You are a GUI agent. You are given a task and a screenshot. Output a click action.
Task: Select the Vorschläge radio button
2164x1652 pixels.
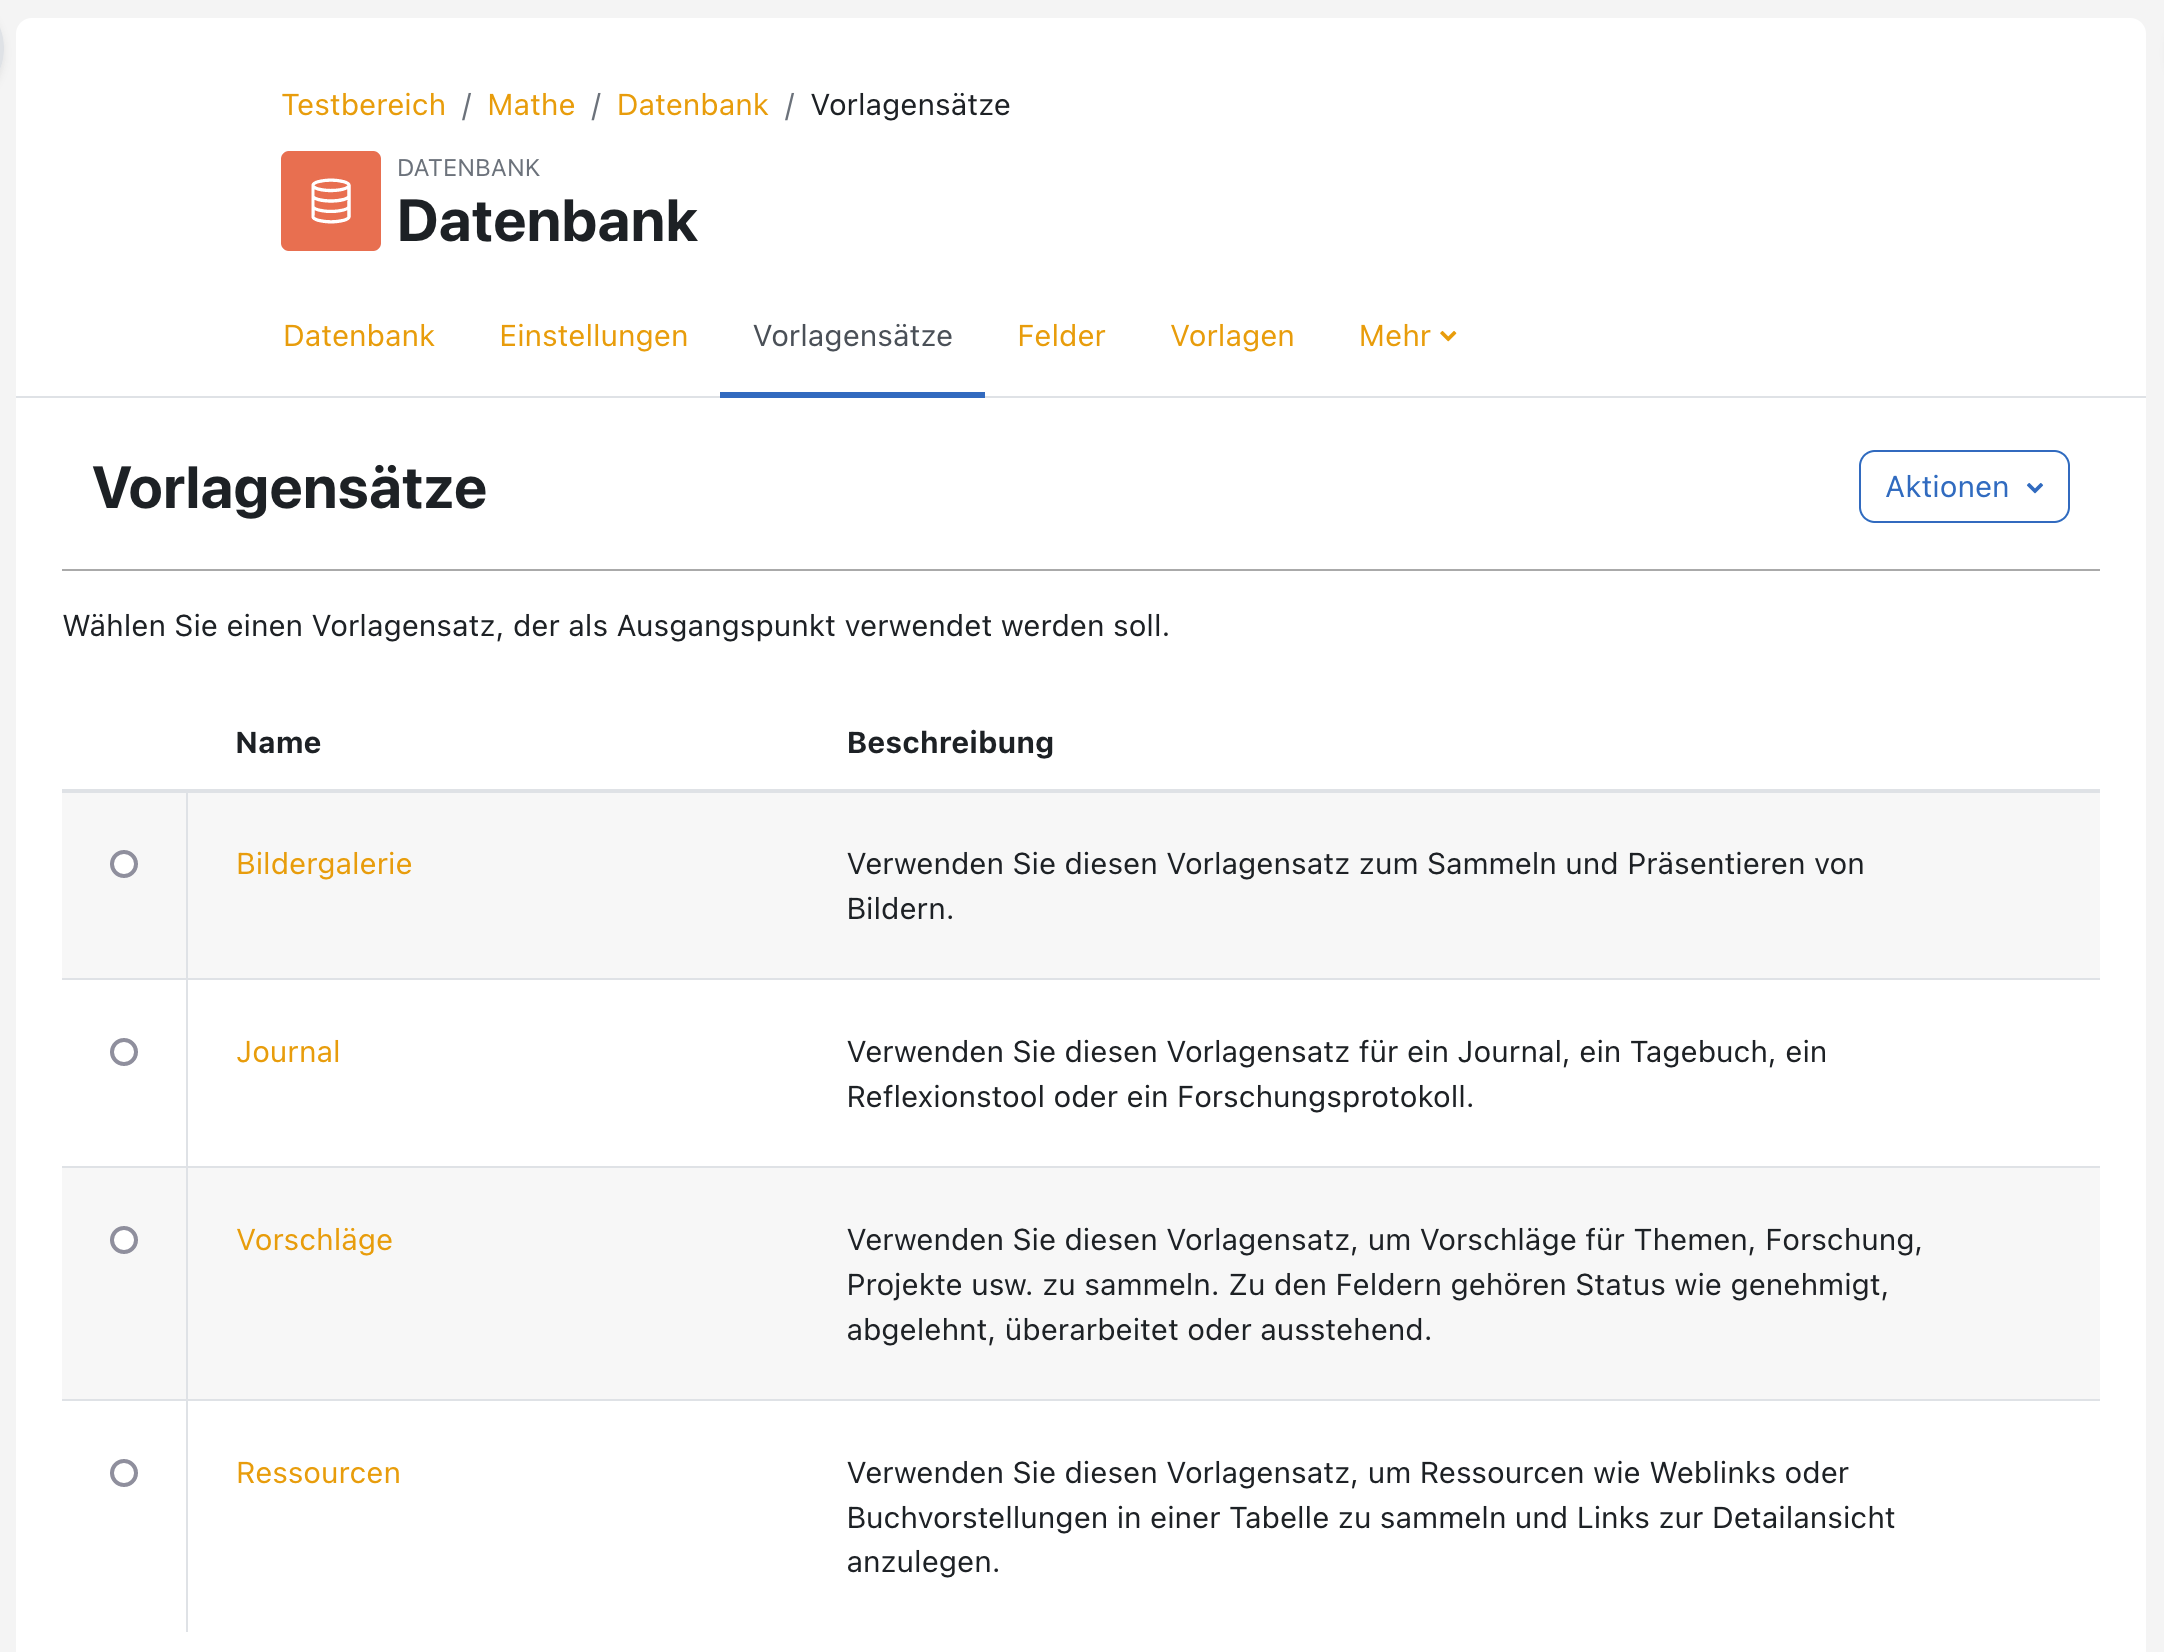pos(124,1241)
